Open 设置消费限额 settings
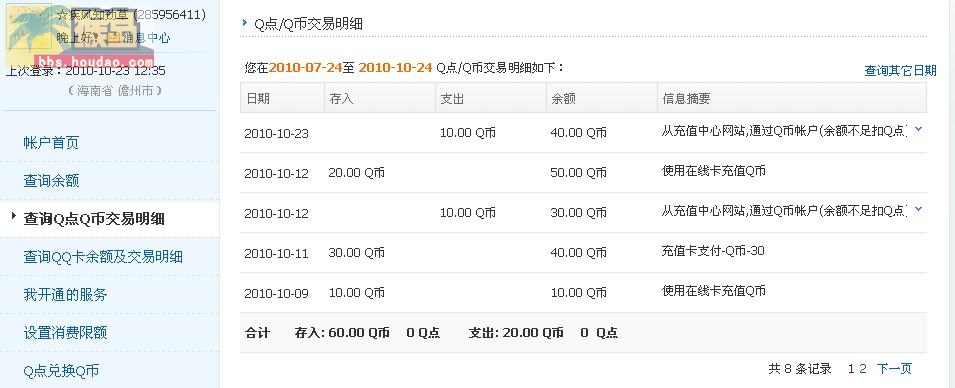The width and height of the screenshot is (955, 388). 65,333
